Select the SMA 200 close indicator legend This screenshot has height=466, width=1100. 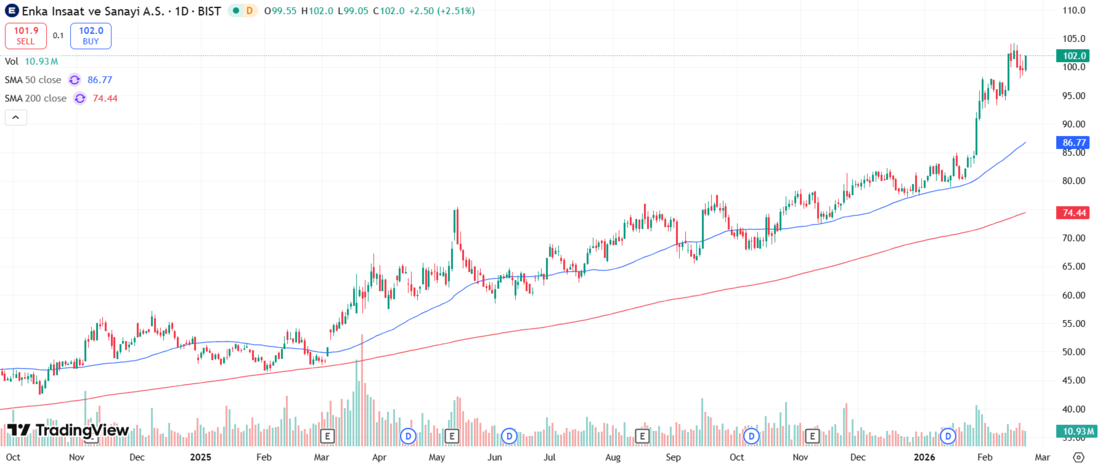click(35, 98)
